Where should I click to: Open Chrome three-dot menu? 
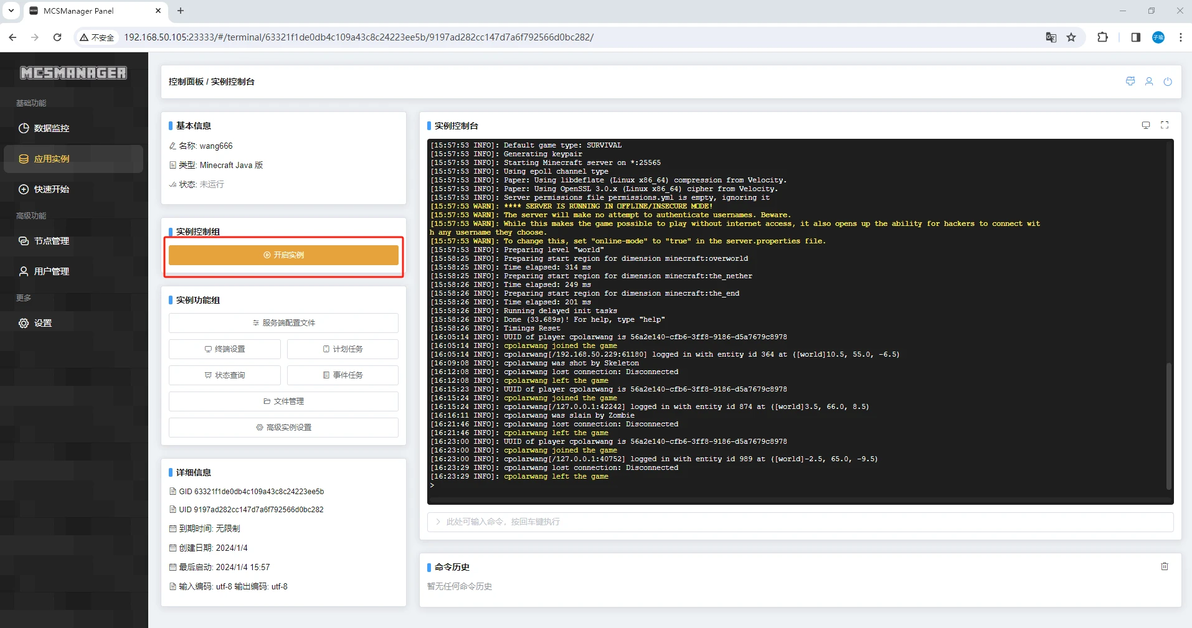coord(1181,37)
